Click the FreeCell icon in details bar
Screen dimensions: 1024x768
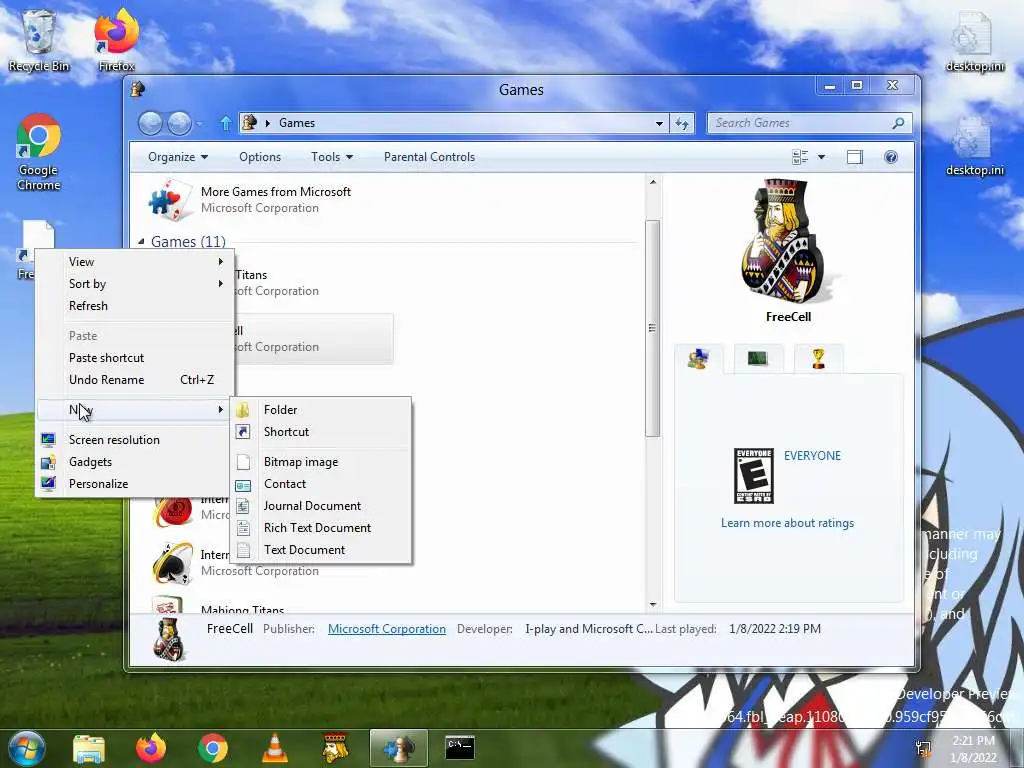click(x=168, y=639)
